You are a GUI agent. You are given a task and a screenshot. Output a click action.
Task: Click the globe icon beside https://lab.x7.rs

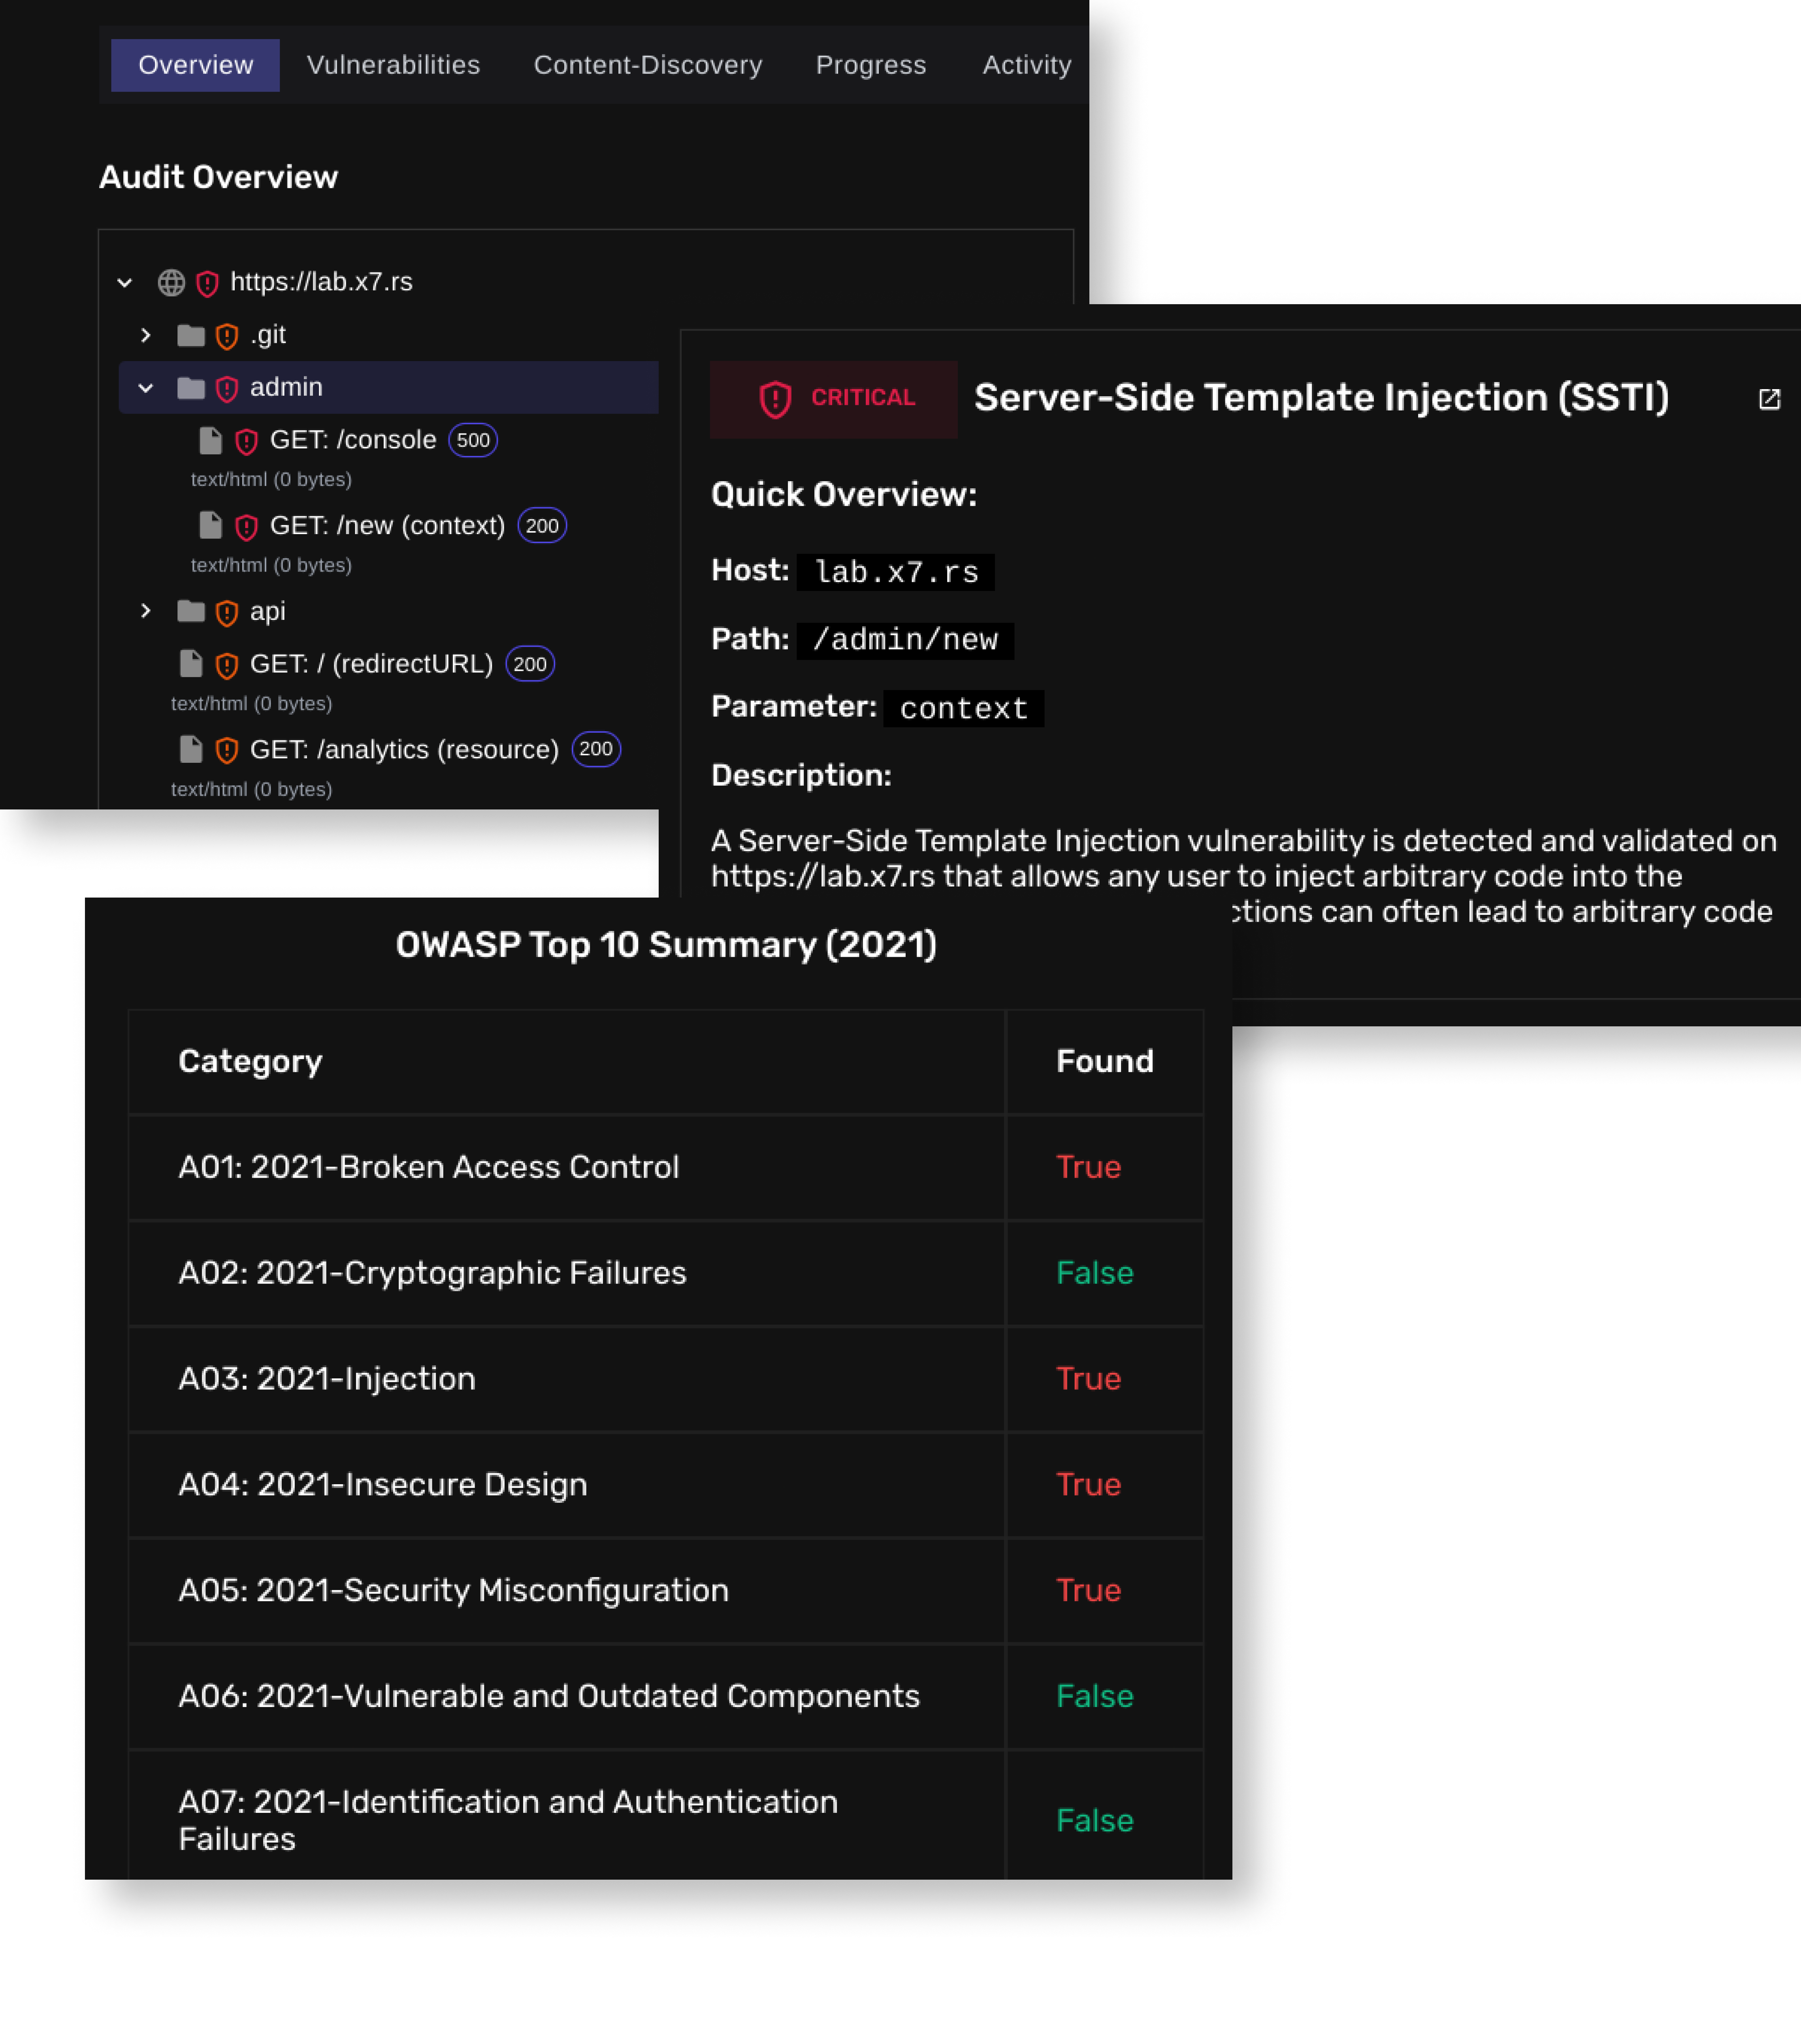(x=171, y=283)
